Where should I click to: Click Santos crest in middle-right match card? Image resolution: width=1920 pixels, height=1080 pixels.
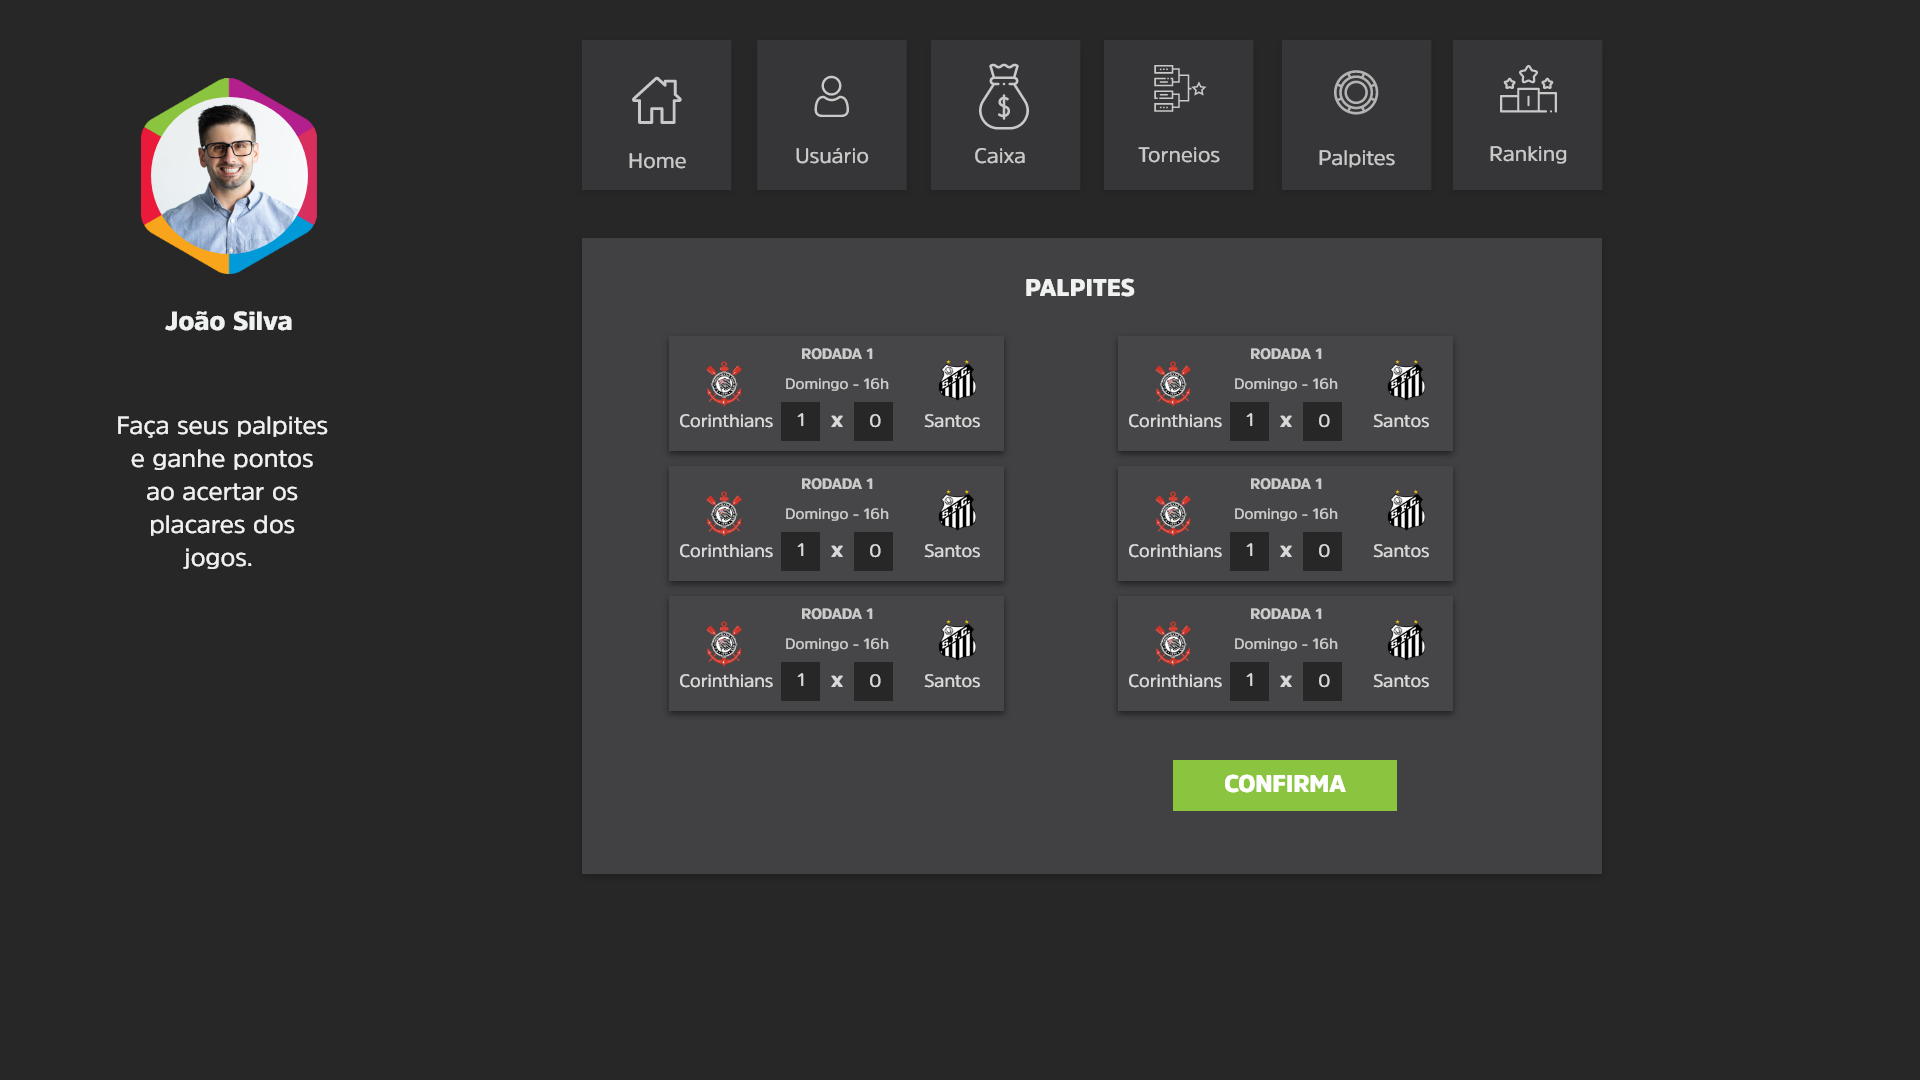click(1406, 510)
